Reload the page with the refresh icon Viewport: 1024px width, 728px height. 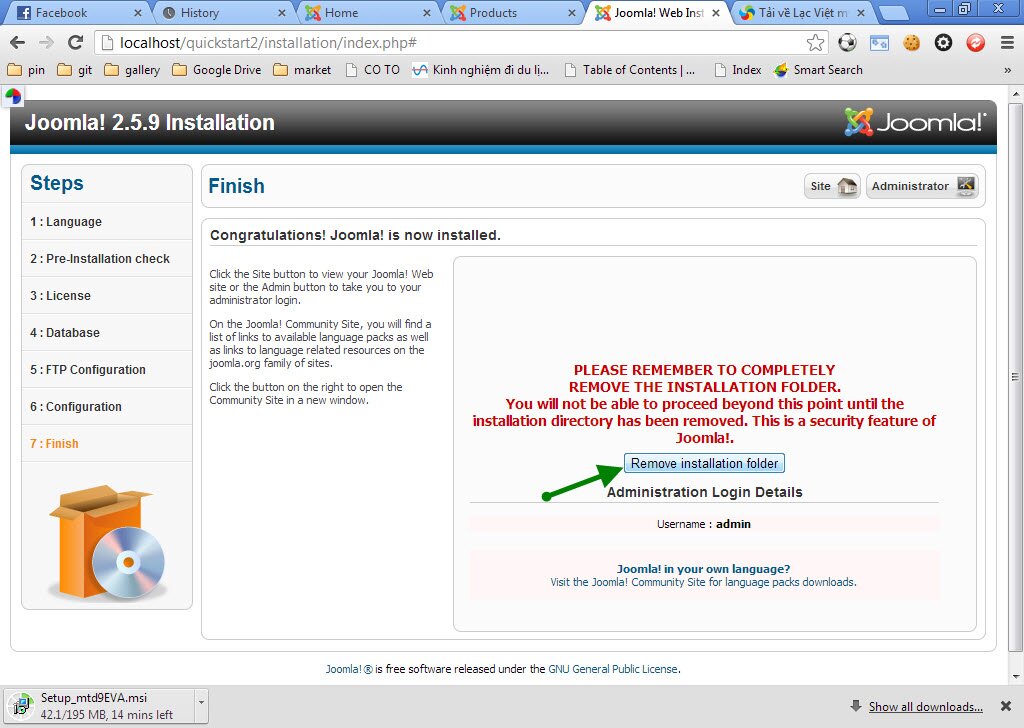click(x=75, y=42)
